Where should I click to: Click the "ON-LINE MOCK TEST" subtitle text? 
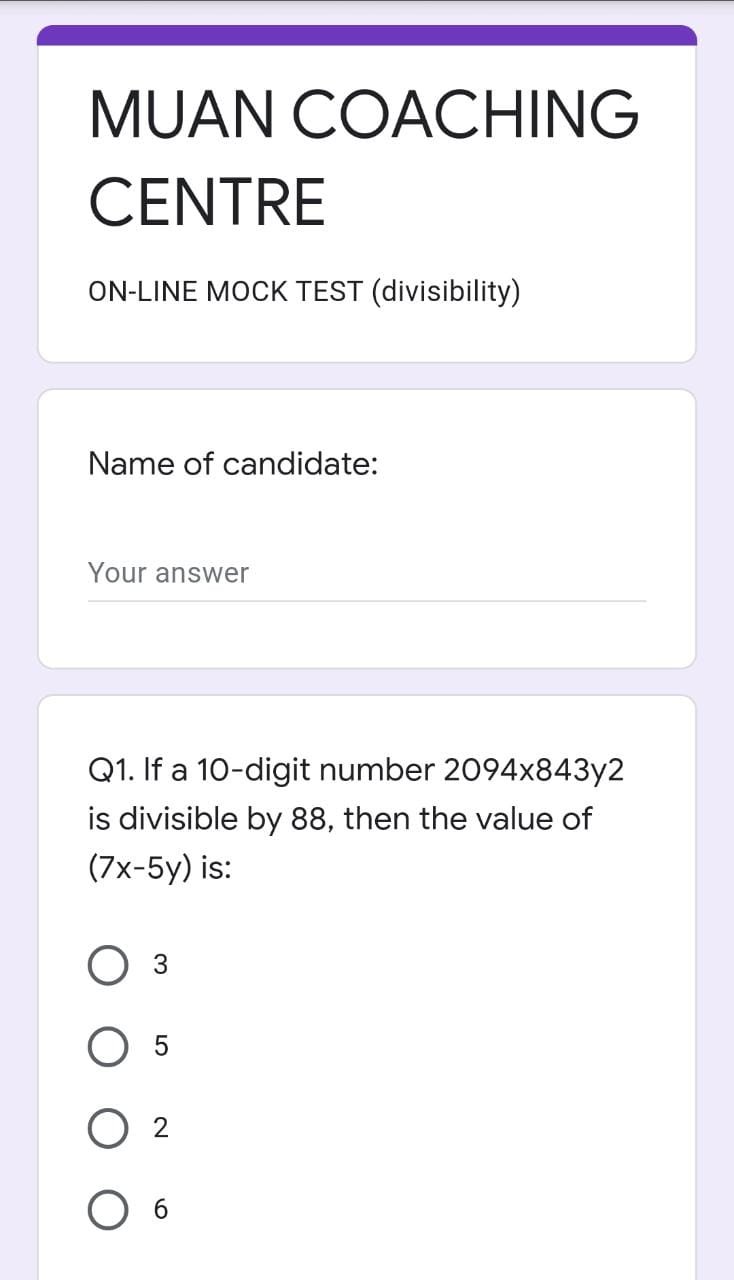pos(225,292)
